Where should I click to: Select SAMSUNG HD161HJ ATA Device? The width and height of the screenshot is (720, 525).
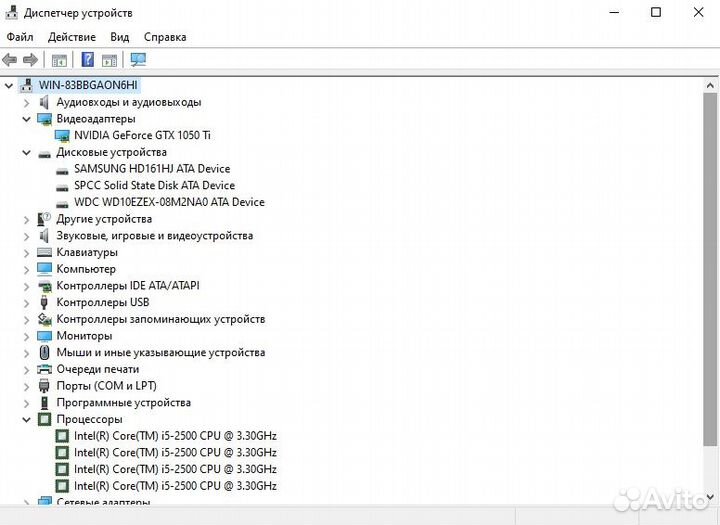(152, 169)
